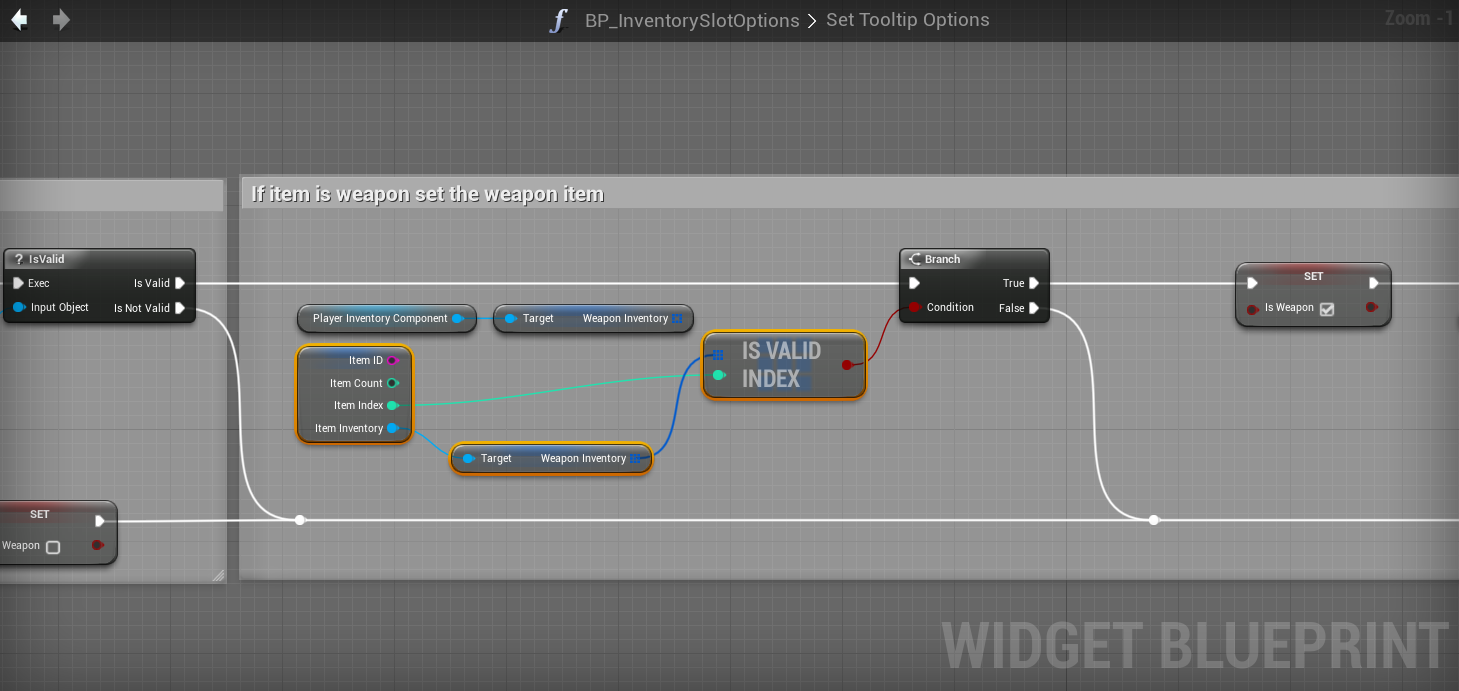Viewport: 1459px width, 691px height.
Task: Select reroute node below Branch False wire
Action: pos(1154,520)
